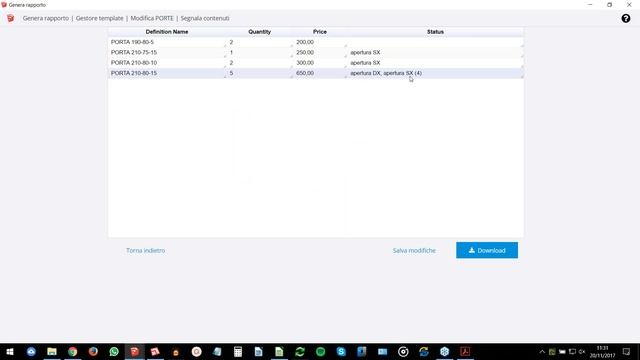Image resolution: width=640 pixels, height=360 pixels.
Task: Open Spotify from the taskbar
Action: point(320,351)
